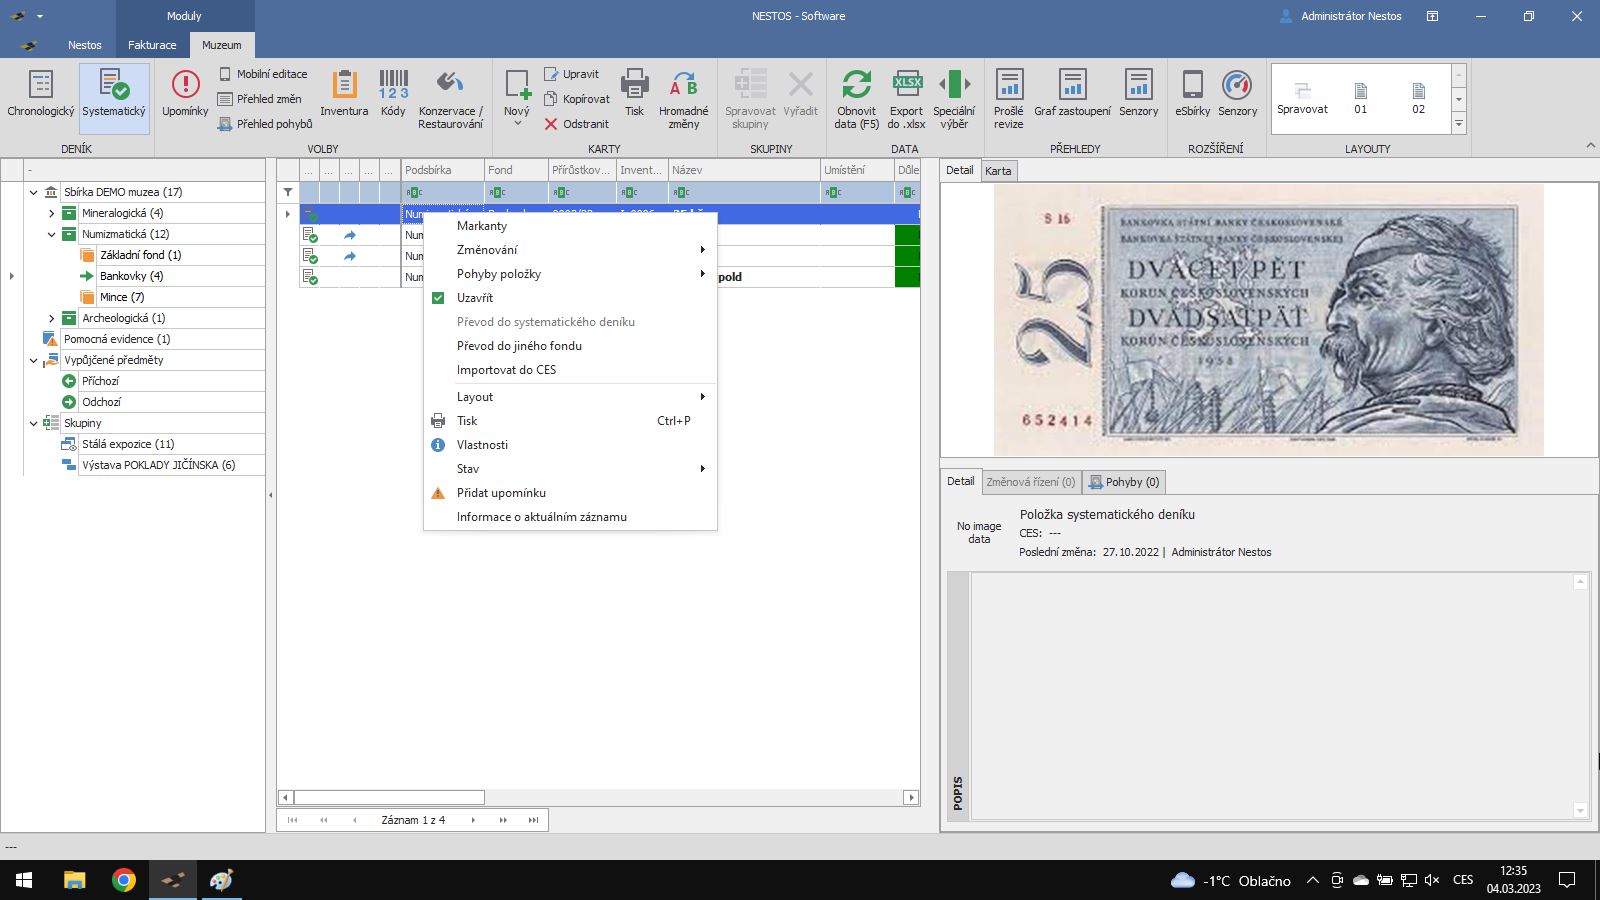Click Spravovat layouts
The image size is (1600, 900).
pyautogui.click(x=1302, y=98)
